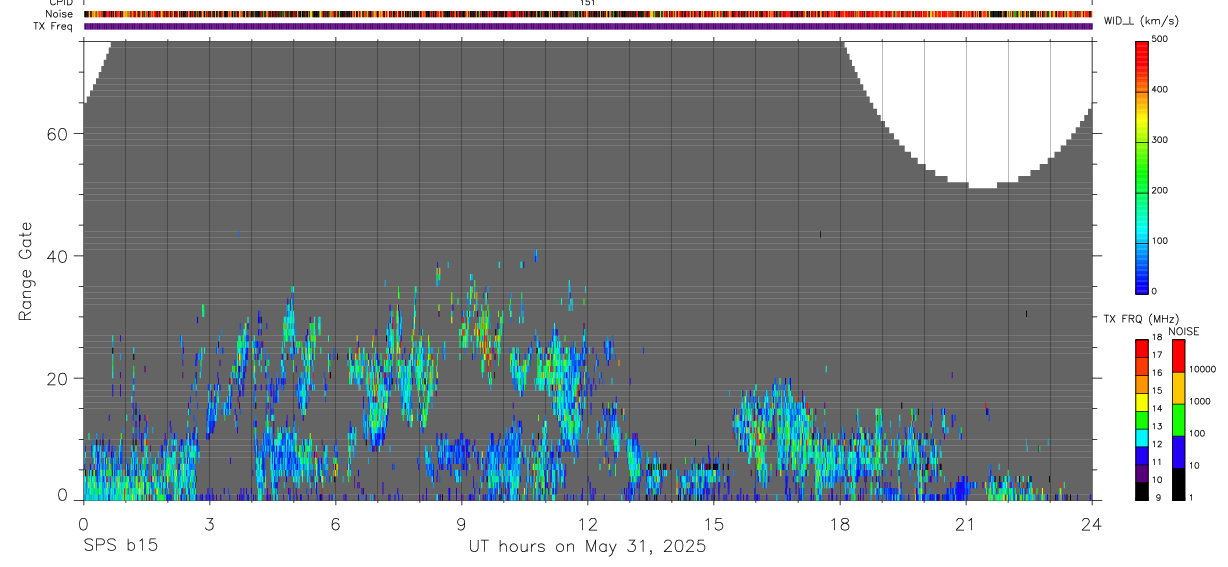
Task: Click the green 100 swatch in NOISE legend
Action: pyautogui.click(x=1178, y=419)
